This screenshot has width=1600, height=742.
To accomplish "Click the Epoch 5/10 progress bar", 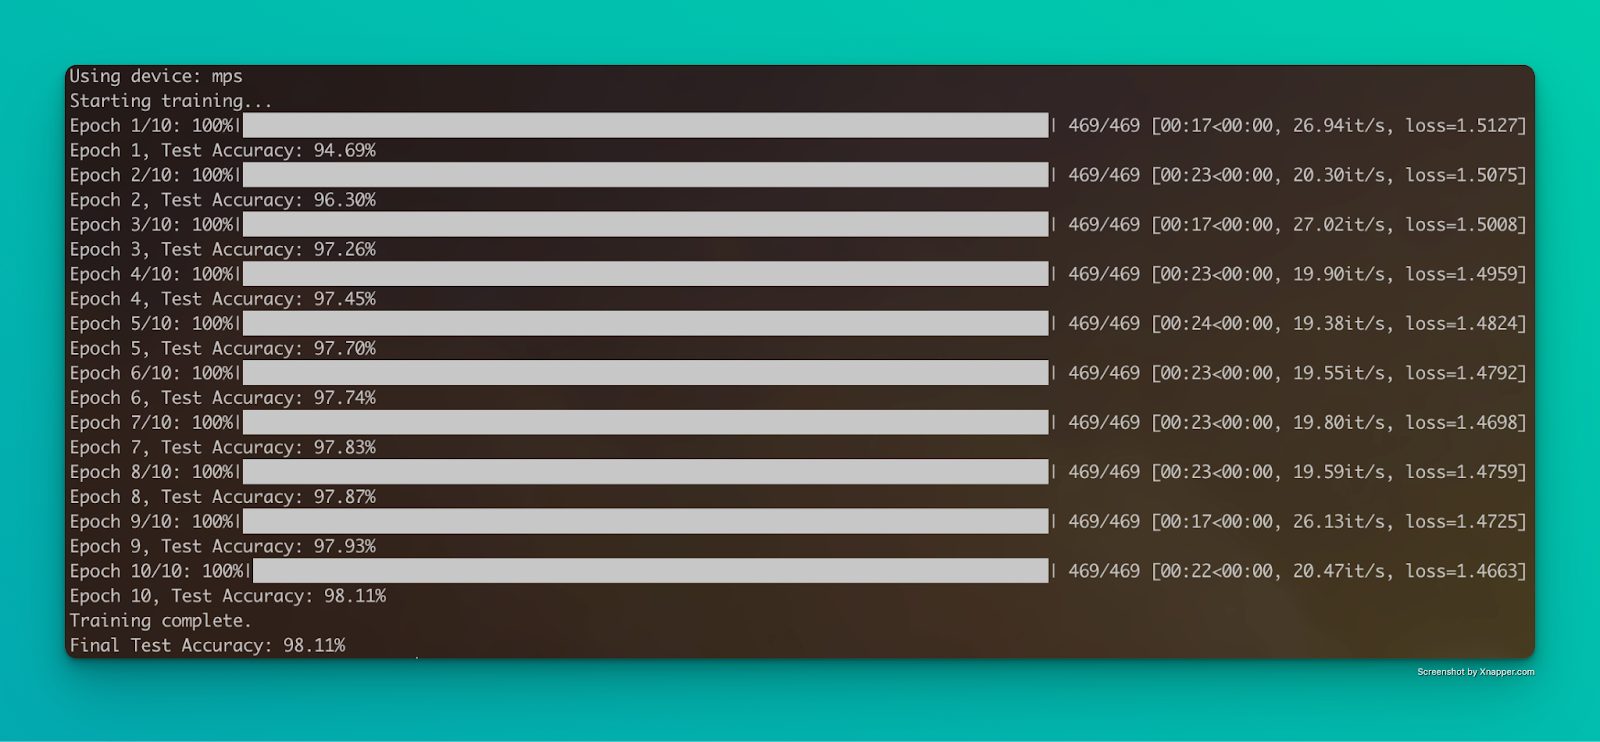I will pos(646,323).
